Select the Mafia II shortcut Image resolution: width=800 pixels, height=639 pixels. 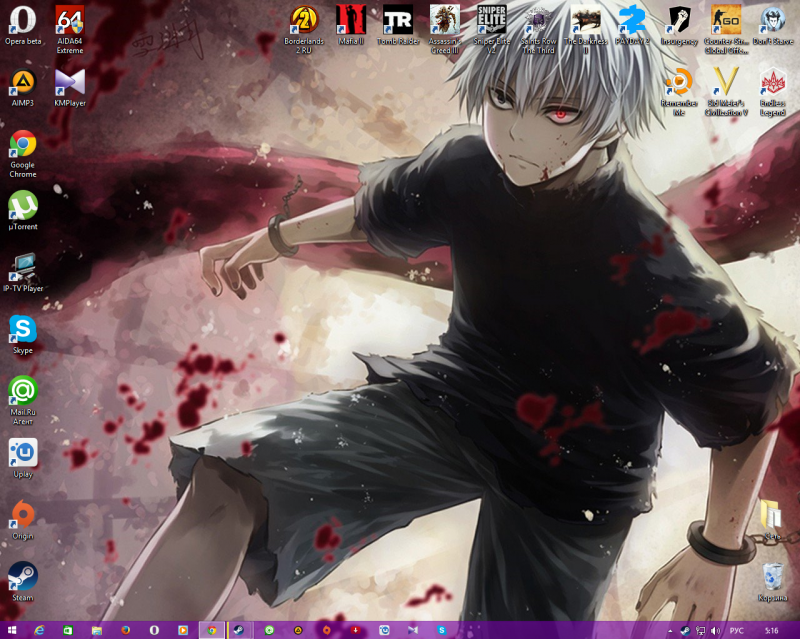351,26
